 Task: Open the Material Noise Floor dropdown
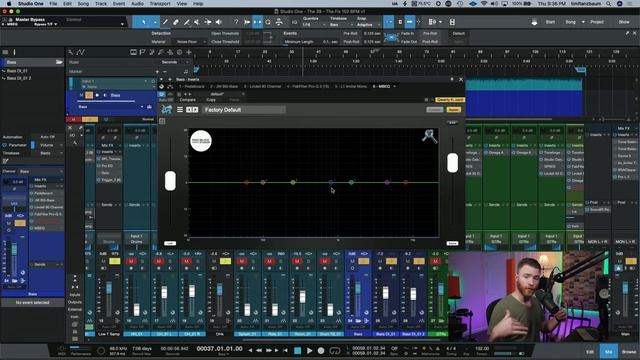(191, 42)
